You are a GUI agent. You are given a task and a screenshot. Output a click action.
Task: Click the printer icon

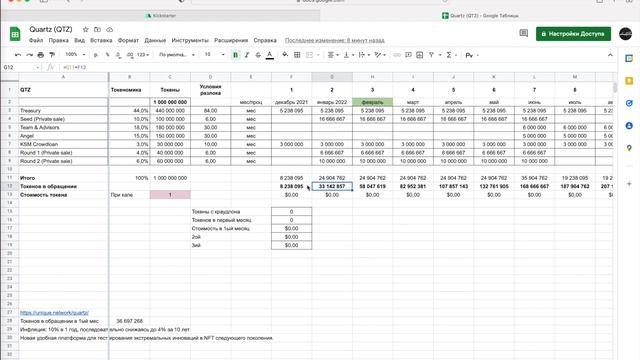tap(40, 55)
